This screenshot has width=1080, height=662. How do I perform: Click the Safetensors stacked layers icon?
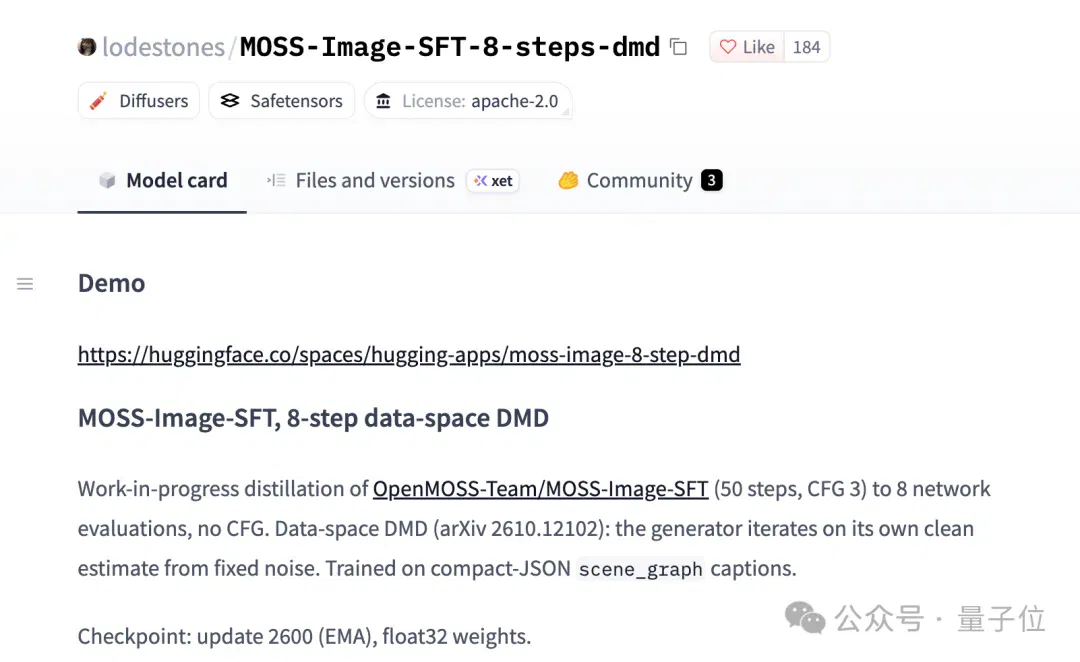[x=230, y=101]
